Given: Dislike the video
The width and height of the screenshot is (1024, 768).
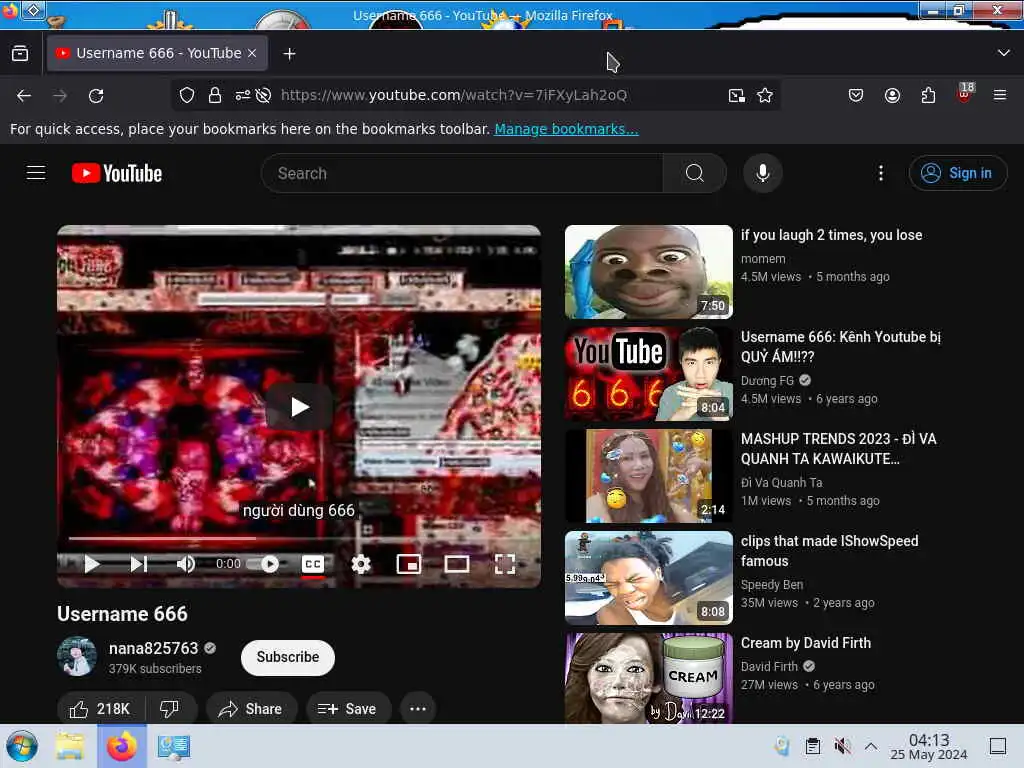Looking at the screenshot, I should tap(170, 709).
